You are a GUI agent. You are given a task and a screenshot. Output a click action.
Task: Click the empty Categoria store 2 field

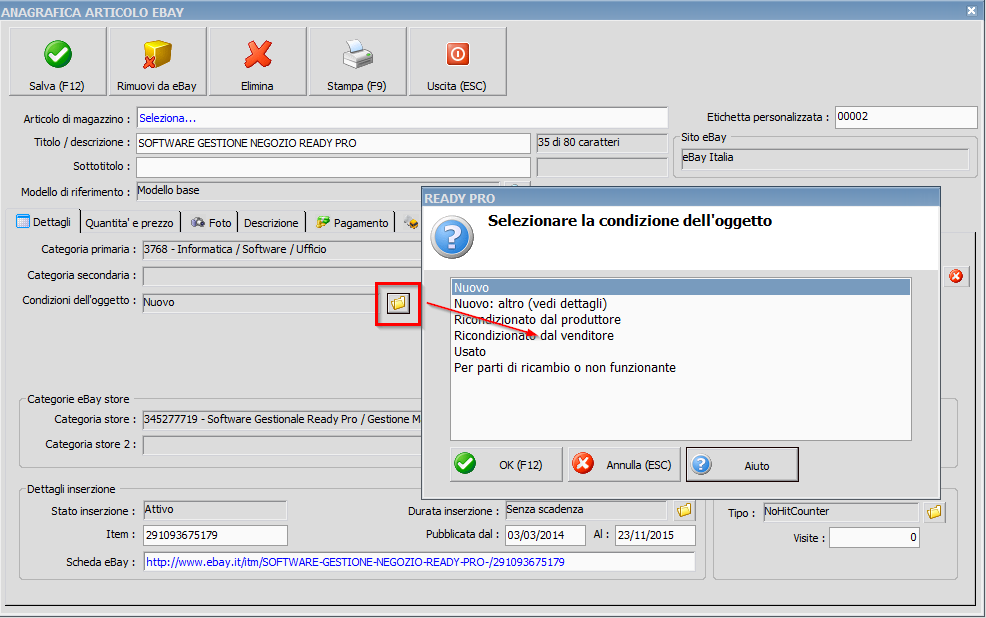pos(282,444)
